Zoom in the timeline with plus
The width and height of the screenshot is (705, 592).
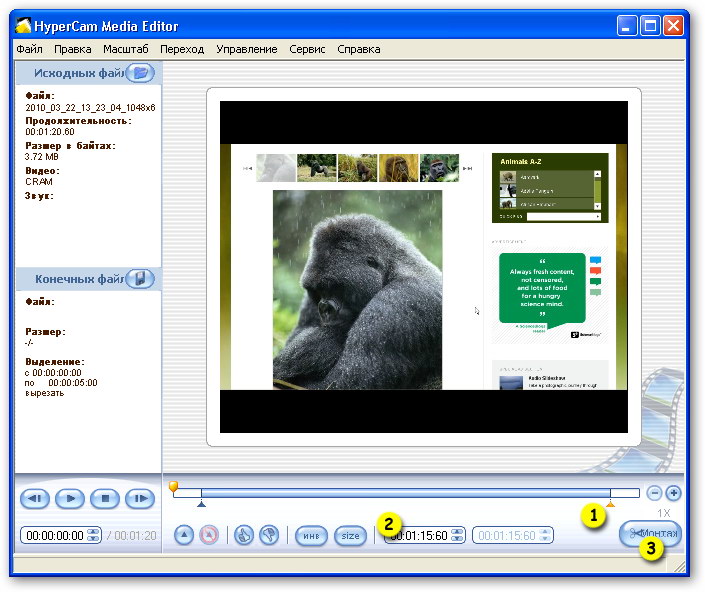(674, 493)
